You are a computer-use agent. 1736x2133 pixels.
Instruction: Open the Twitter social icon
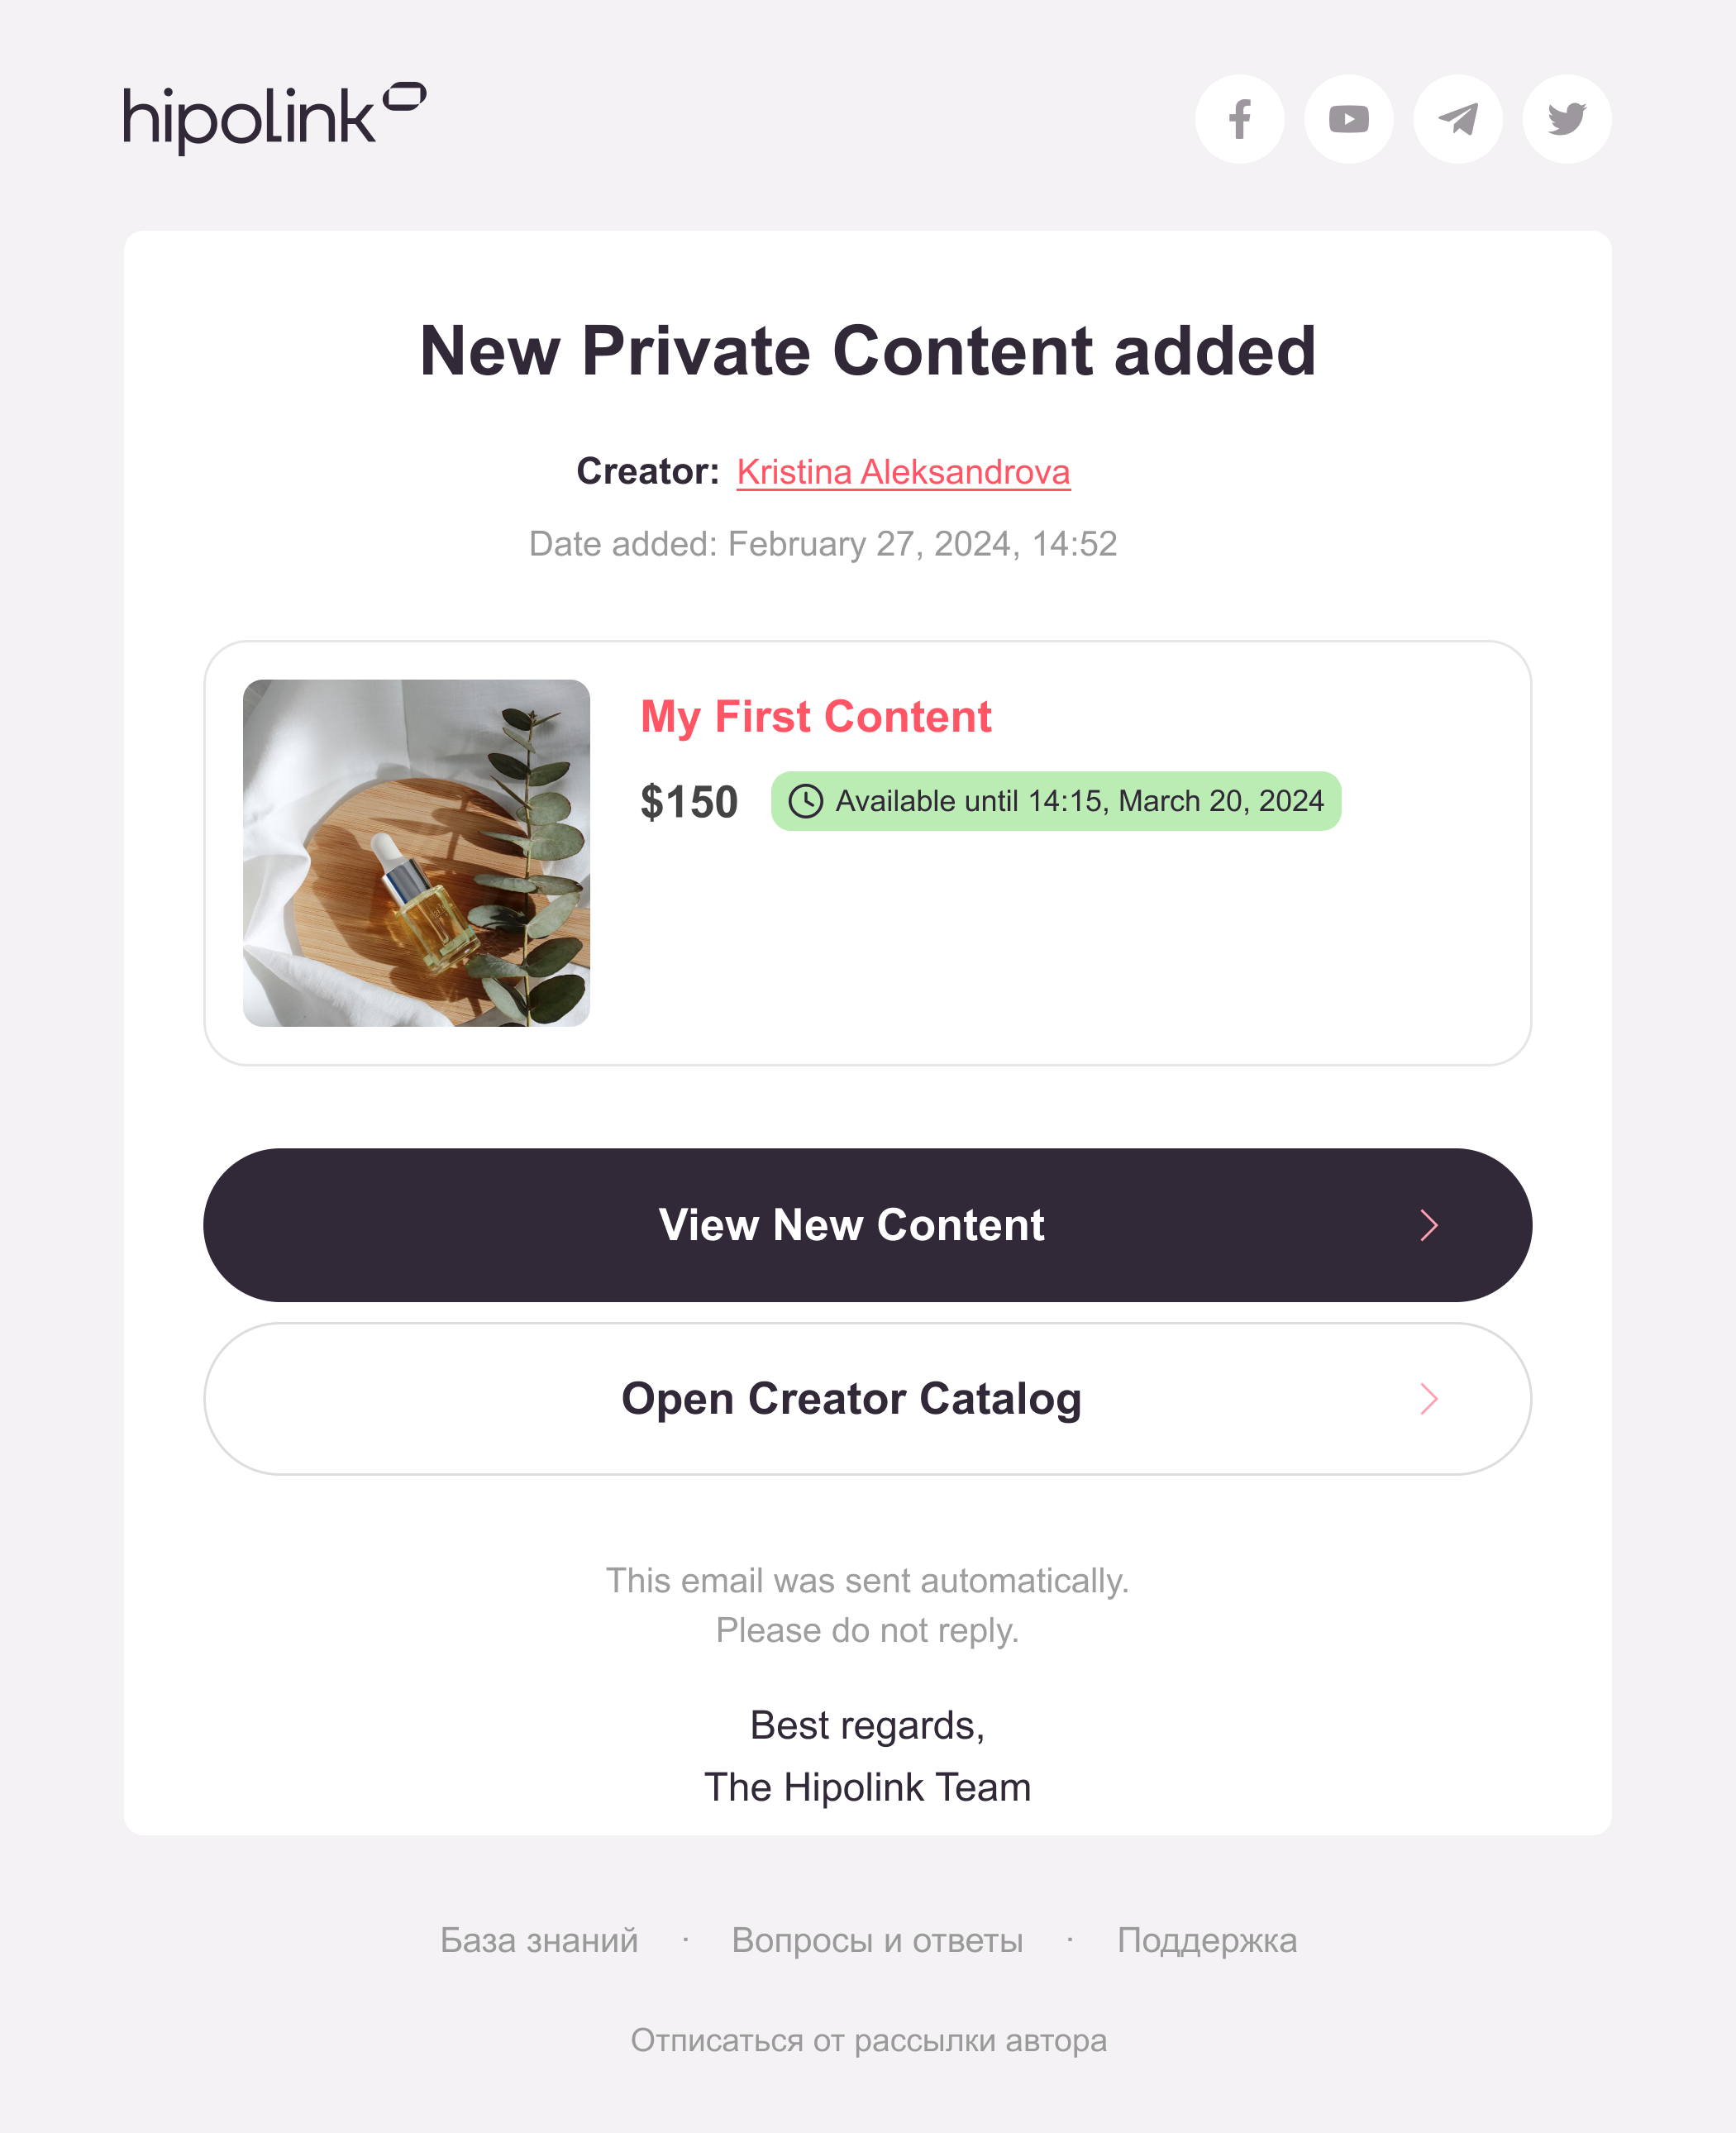click(1566, 119)
